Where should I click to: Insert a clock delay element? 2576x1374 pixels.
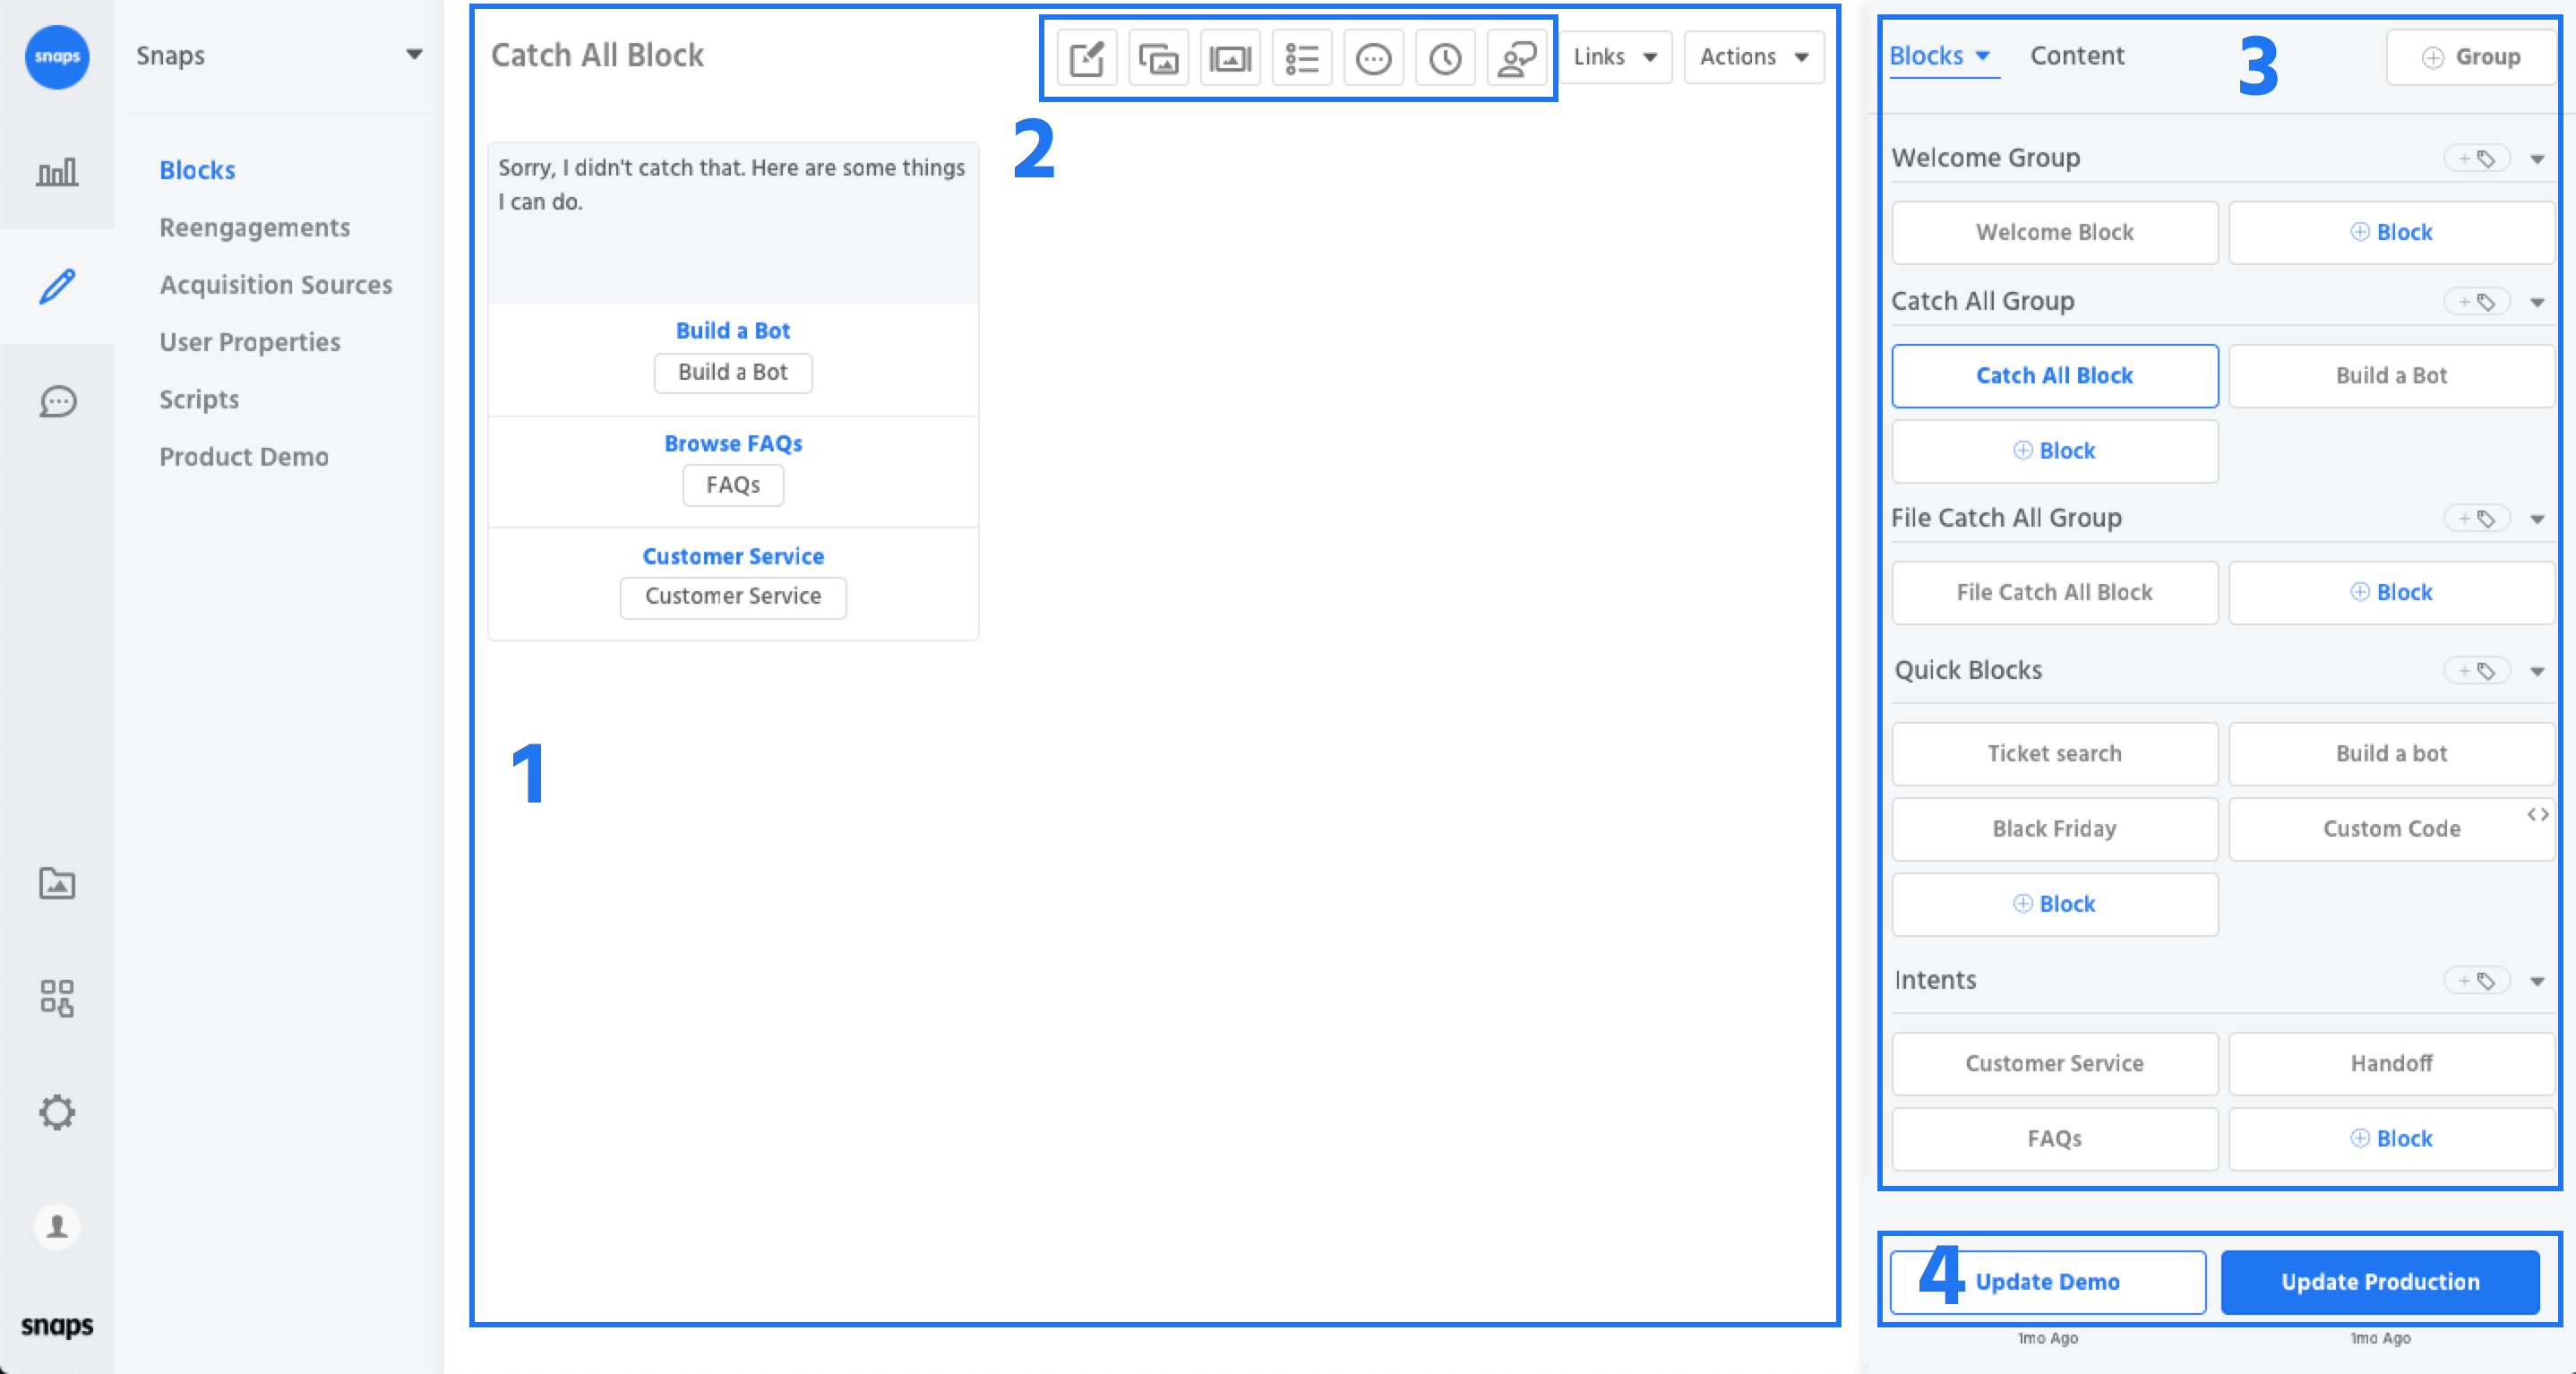click(1445, 58)
